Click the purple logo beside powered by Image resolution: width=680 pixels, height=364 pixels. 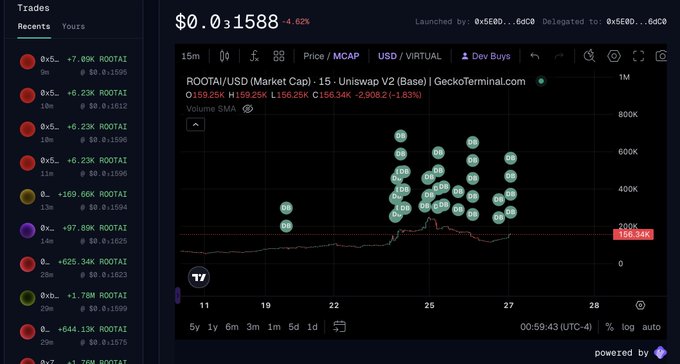[660, 352]
